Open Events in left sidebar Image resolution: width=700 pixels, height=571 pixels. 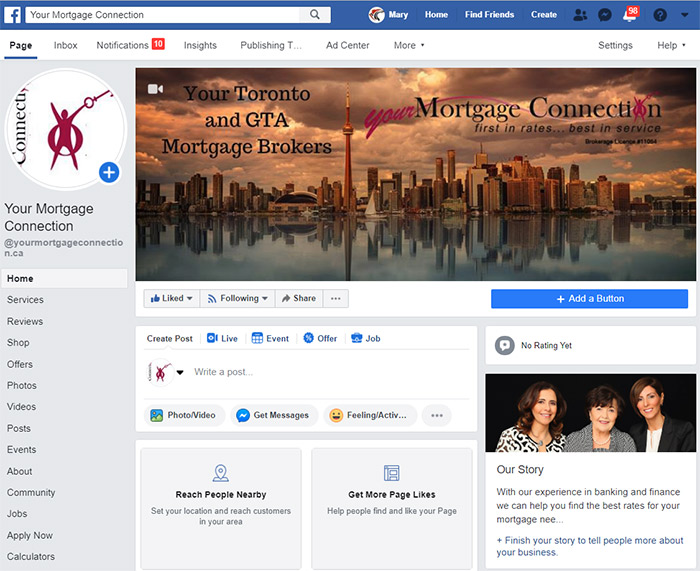(21, 450)
